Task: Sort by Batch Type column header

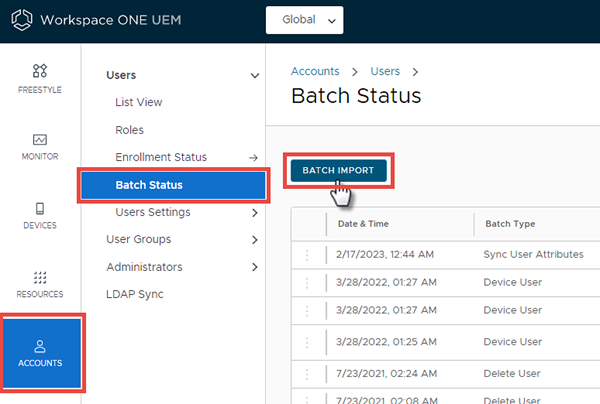Action: coord(510,224)
